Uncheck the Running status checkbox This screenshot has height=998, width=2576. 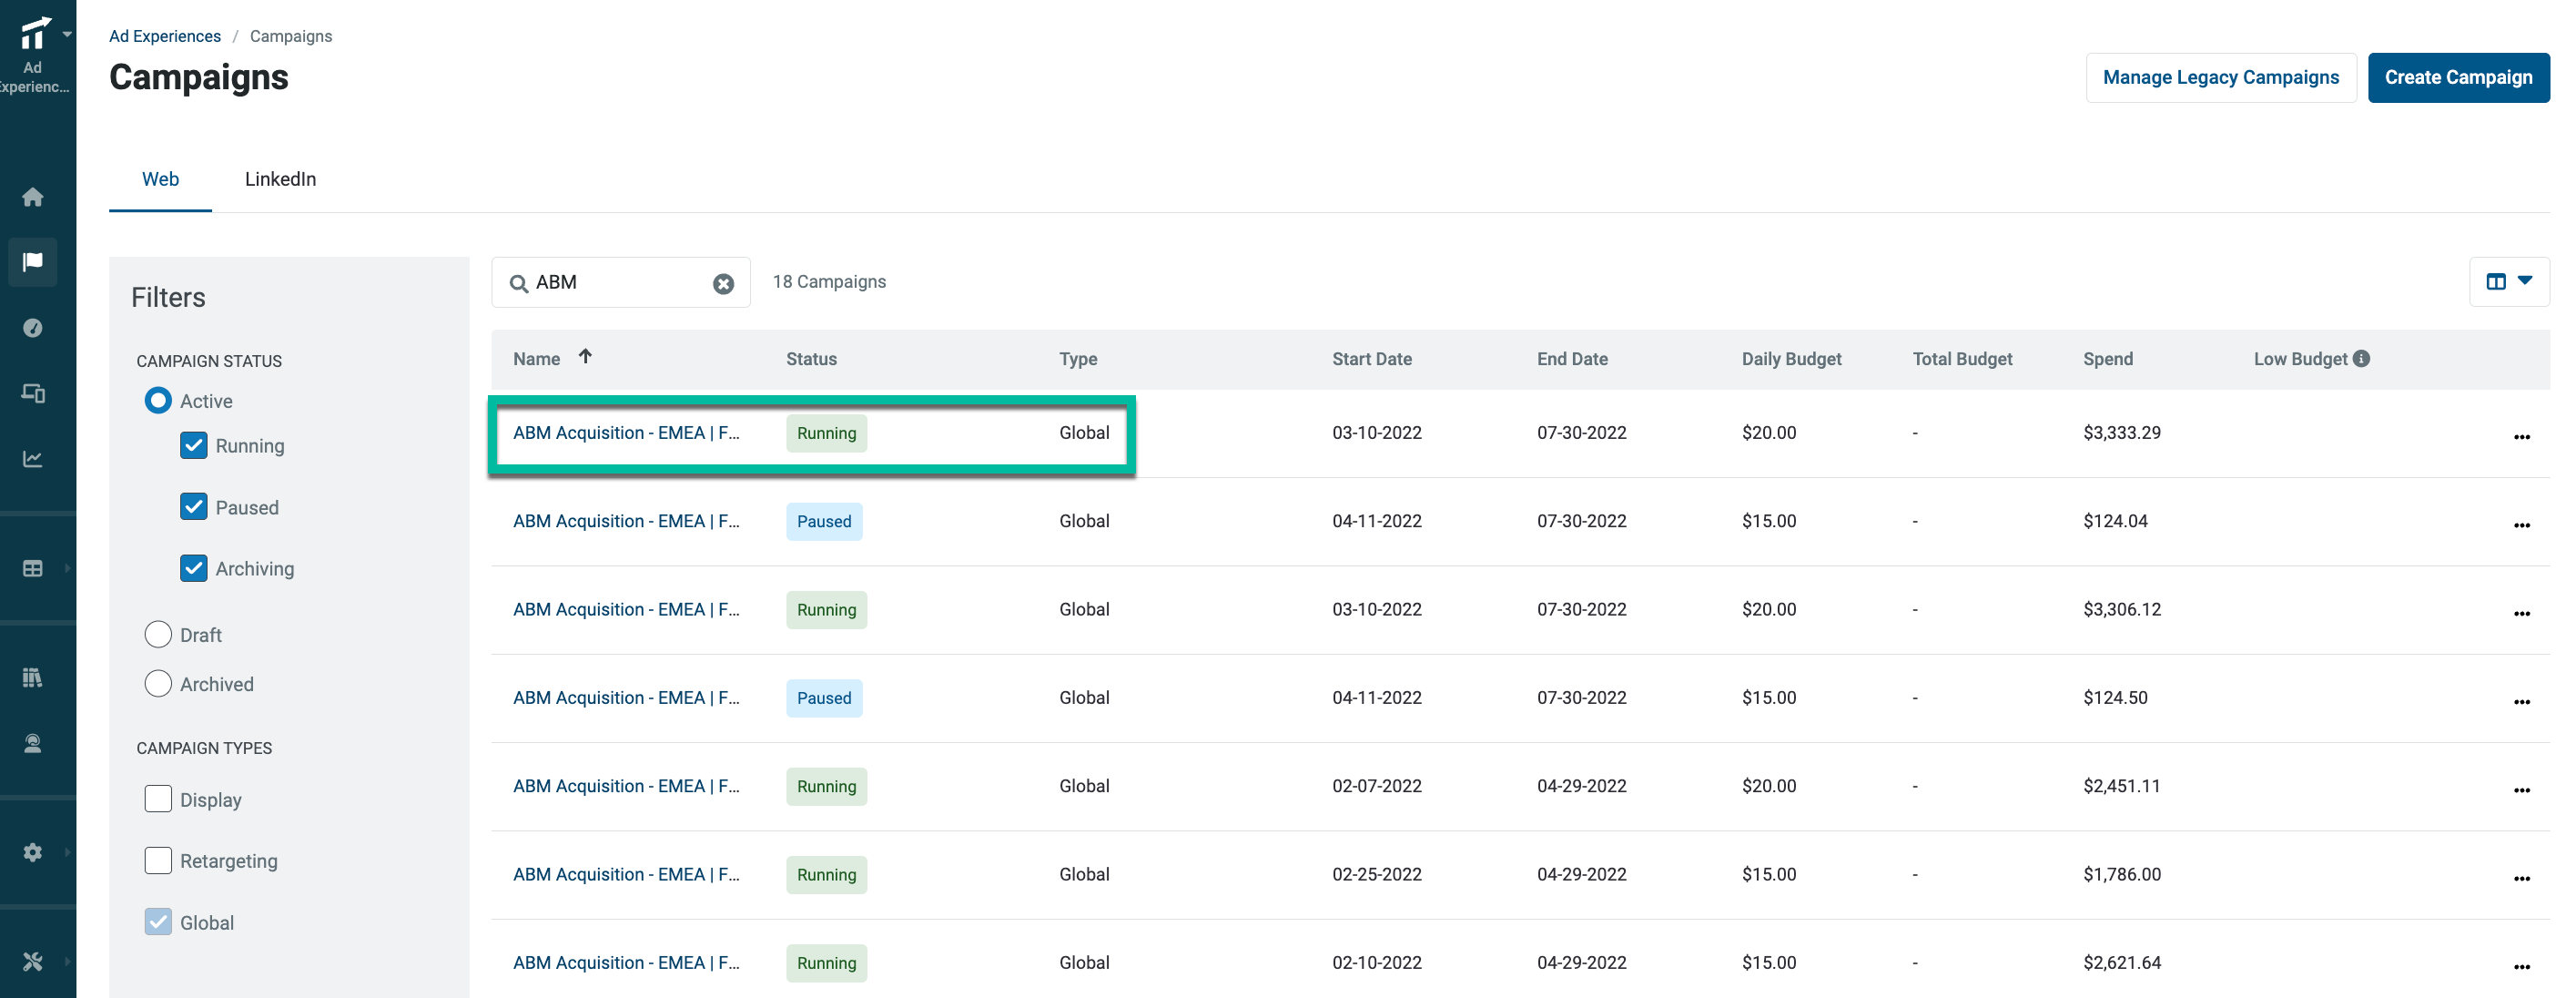(194, 445)
